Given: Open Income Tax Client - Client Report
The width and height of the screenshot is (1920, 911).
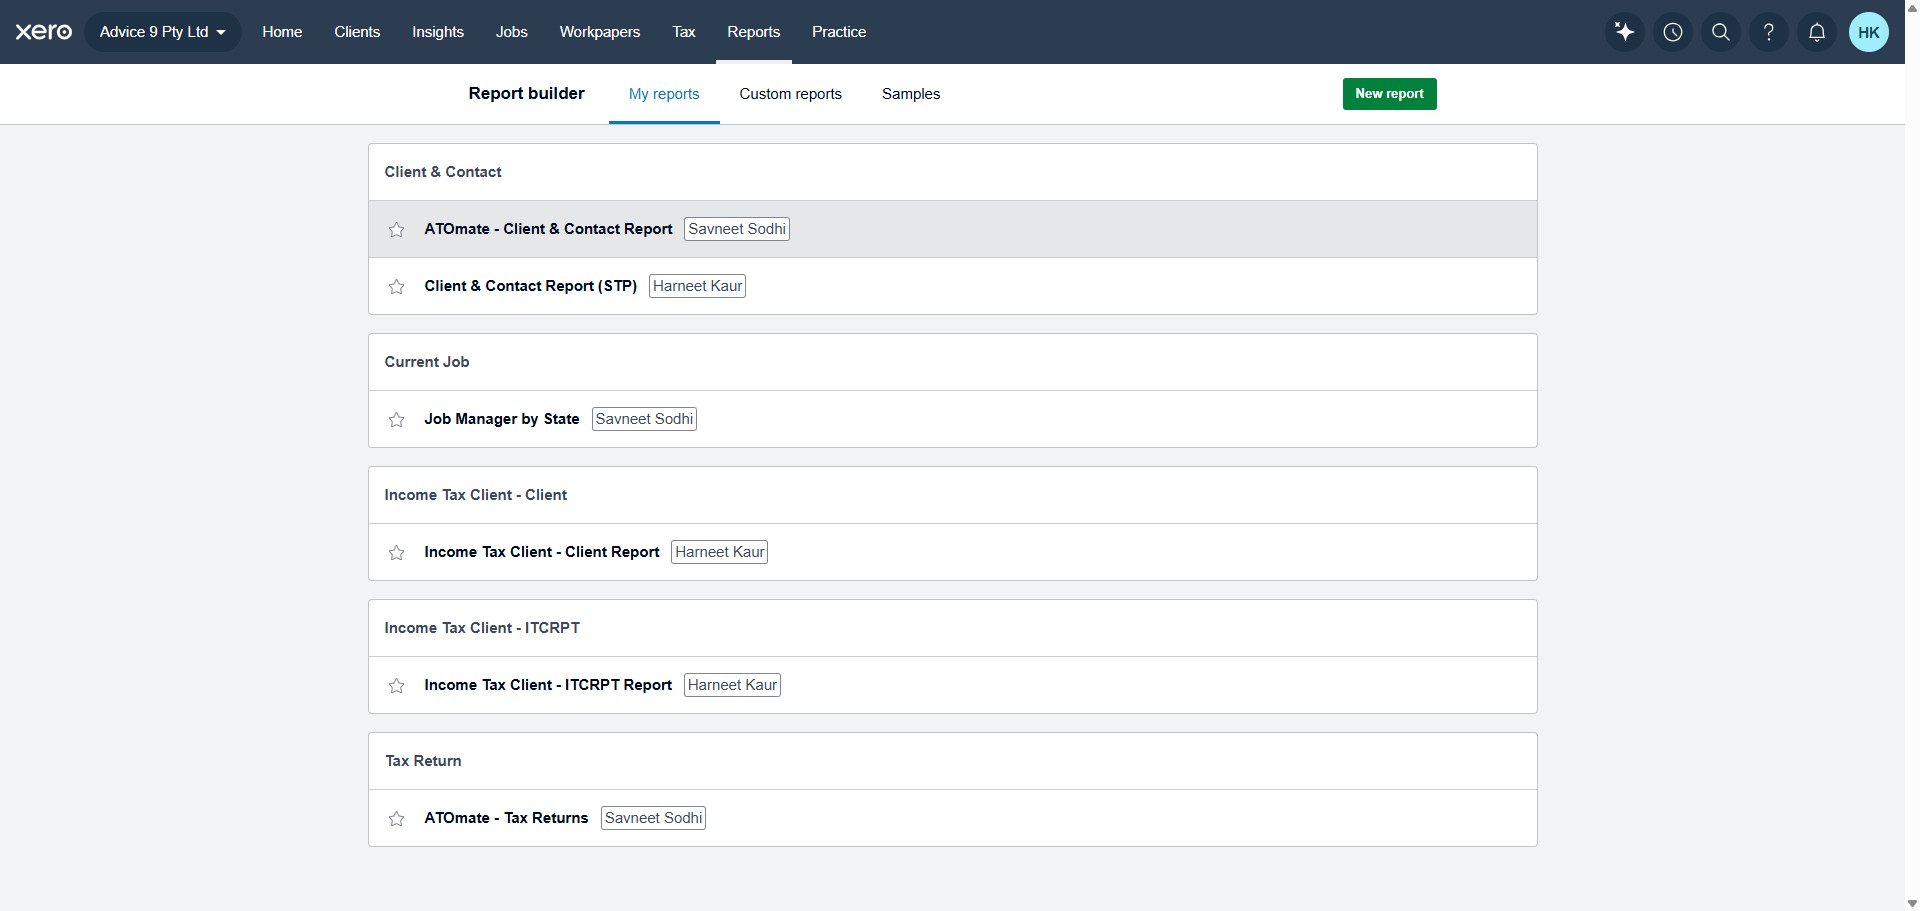Looking at the screenshot, I should pyautogui.click(x=542, y=552).
